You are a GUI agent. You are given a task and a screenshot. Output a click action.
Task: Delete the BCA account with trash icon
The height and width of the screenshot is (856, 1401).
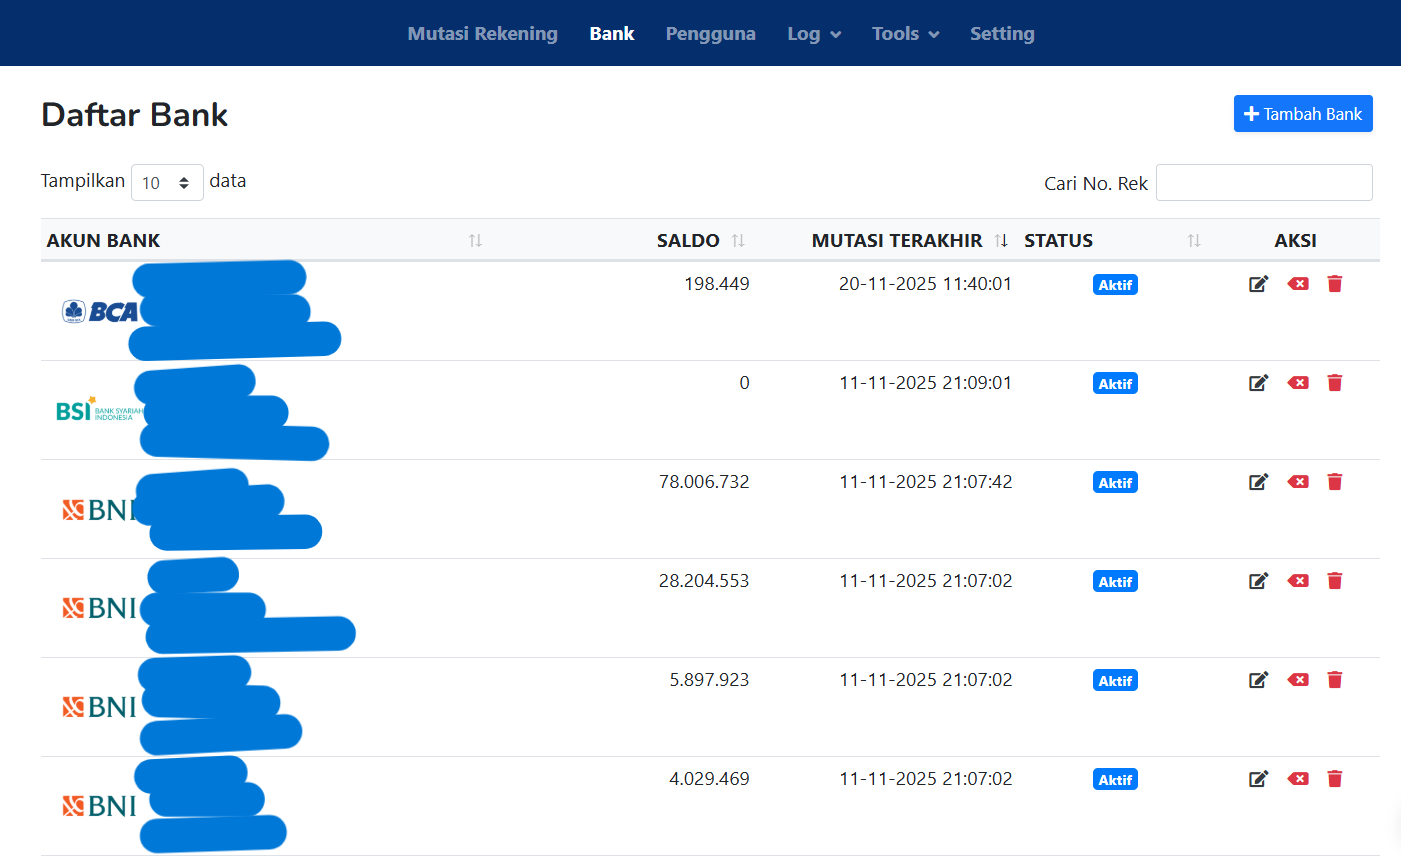click(1334, 284)
